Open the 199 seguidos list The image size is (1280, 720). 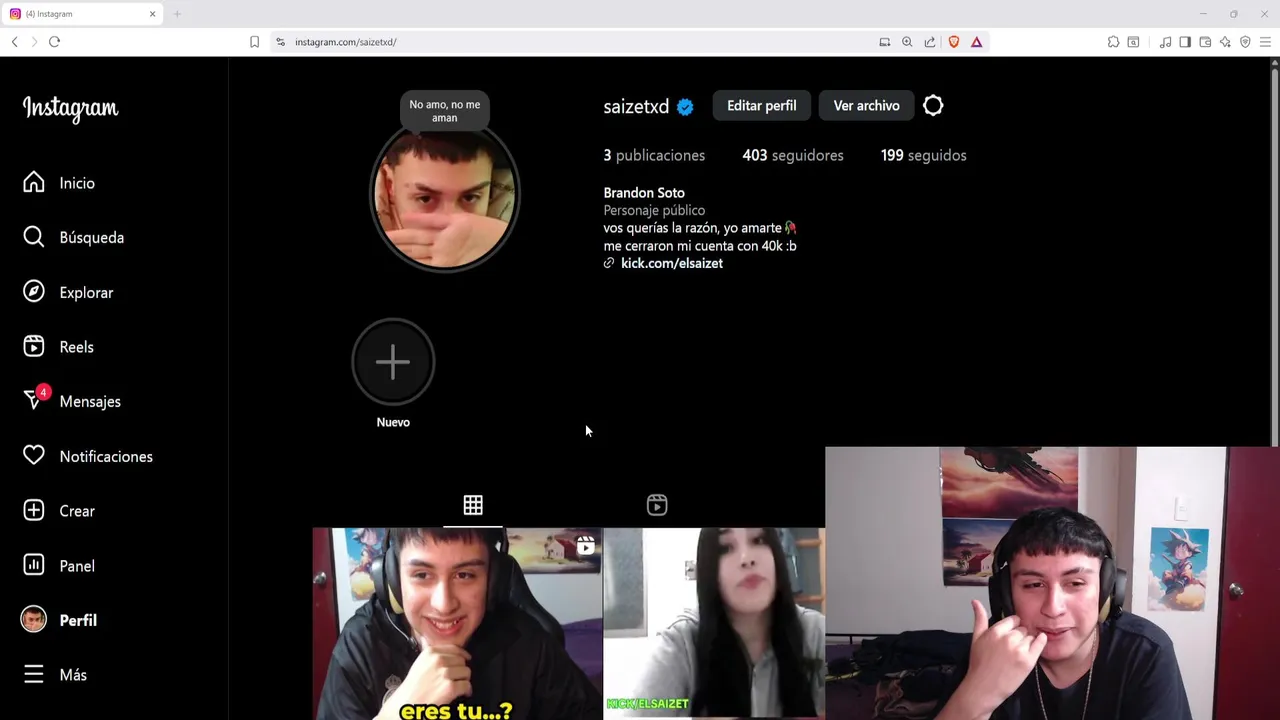(923, 155)
